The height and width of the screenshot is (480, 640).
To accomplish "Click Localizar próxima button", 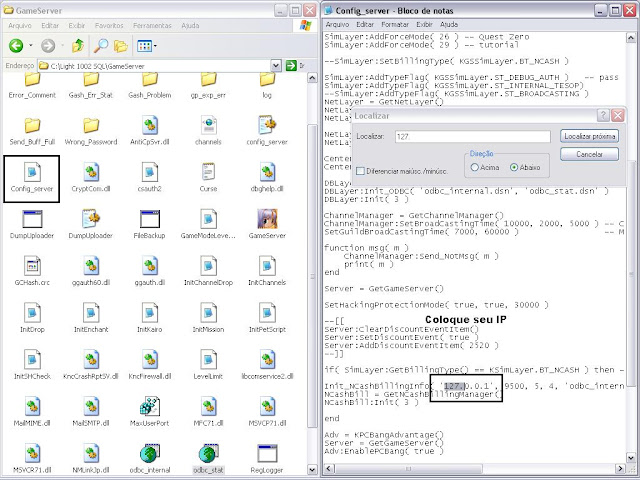I will pos(589,136).
